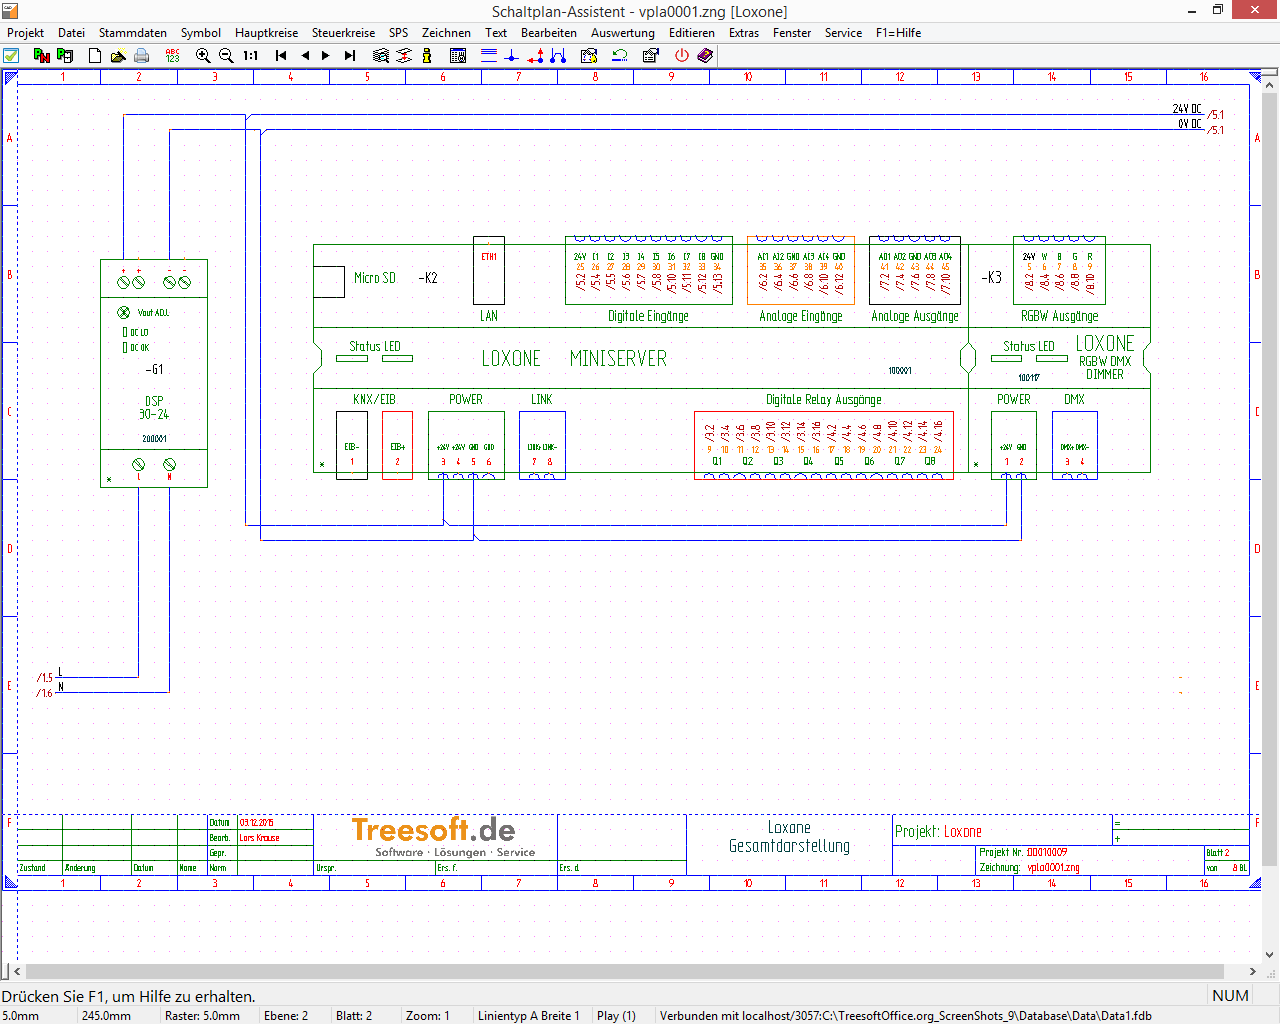Toggle the green checkmark icon in toolbar
This screenshot has height=1024, width=1280.
[x=11, y=56]
